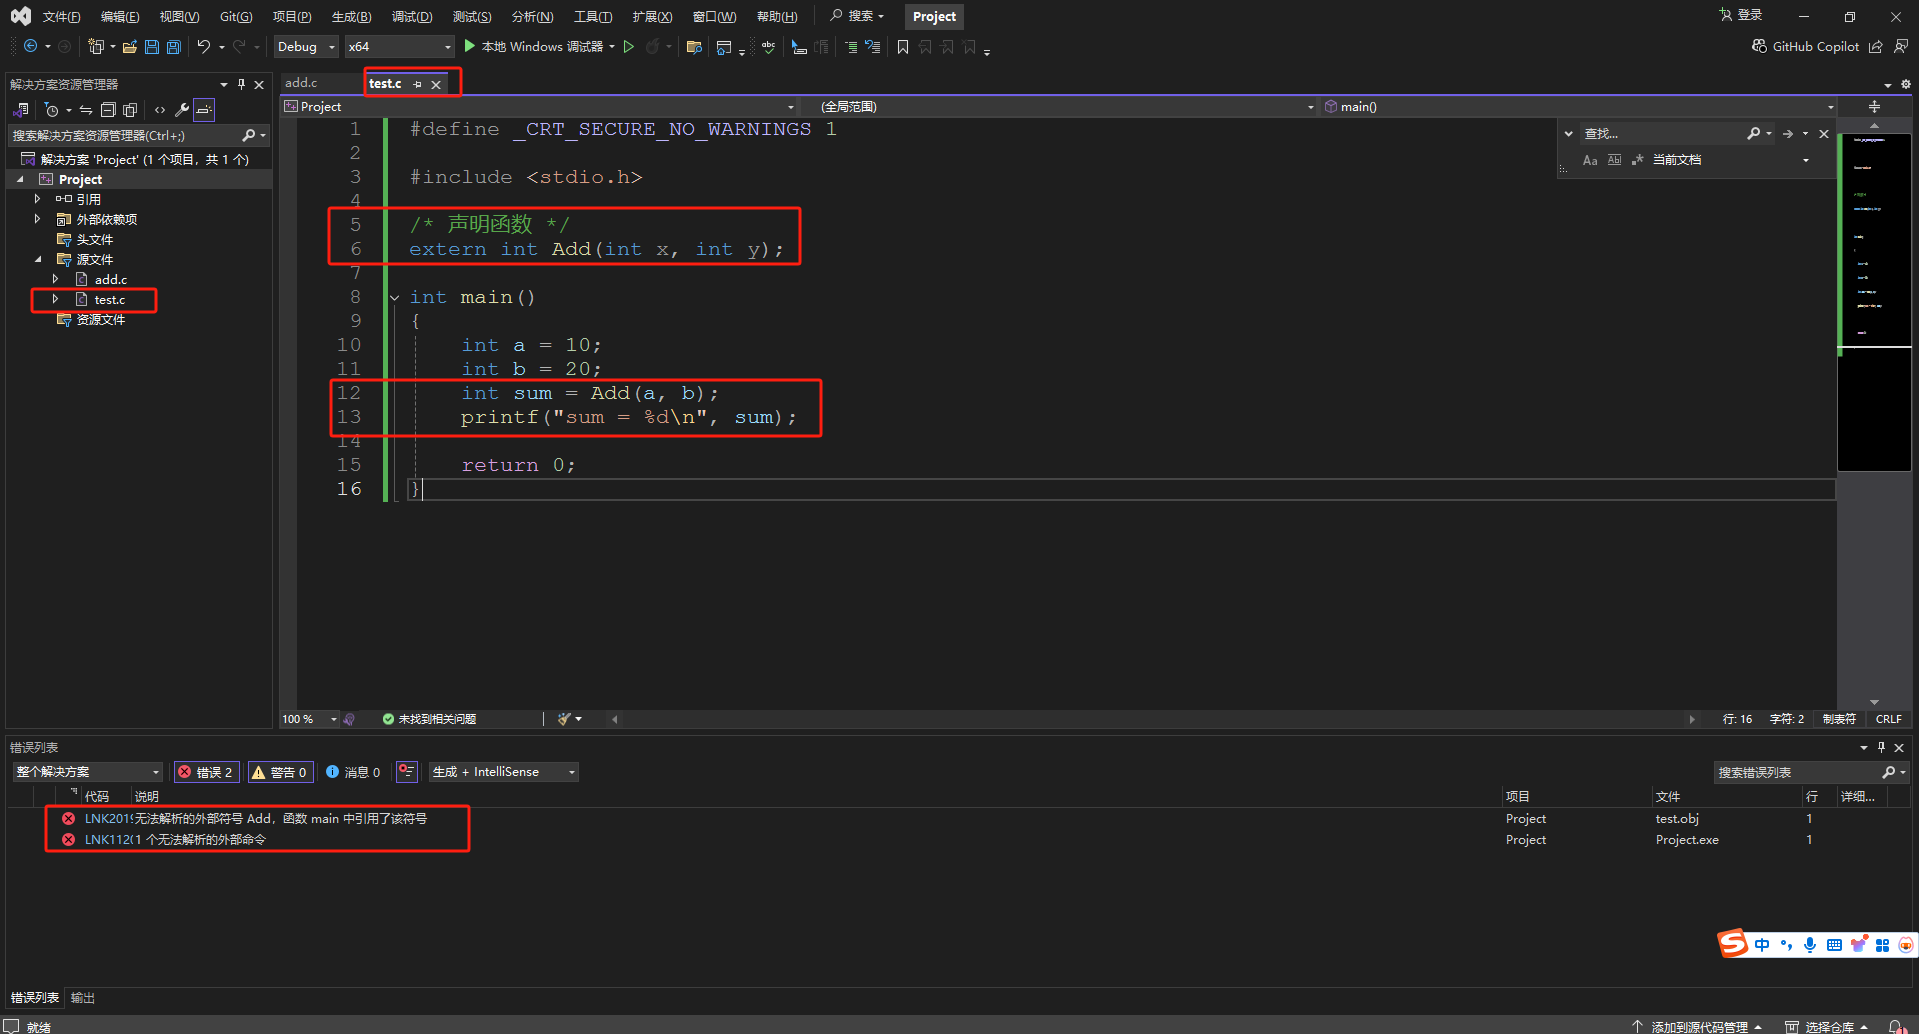1919x1034 pixels.
Task: Click the navigate backward arrow icon
Action: 30,46
